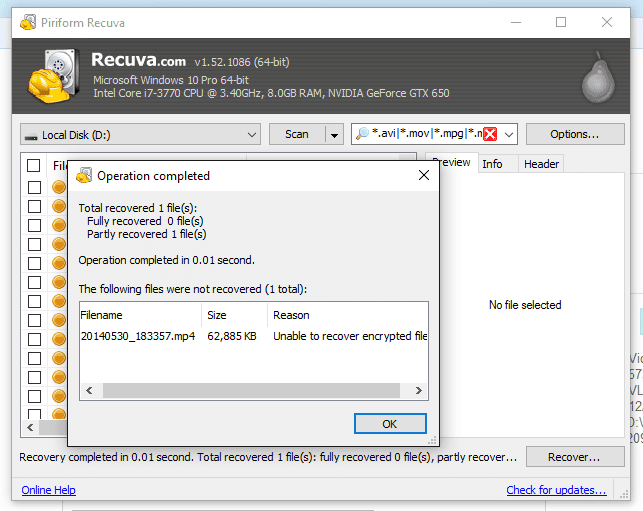Screen dimensions: 643x511
Task: Close the Operation completed dialog
Action: click(x=424, y=176)
